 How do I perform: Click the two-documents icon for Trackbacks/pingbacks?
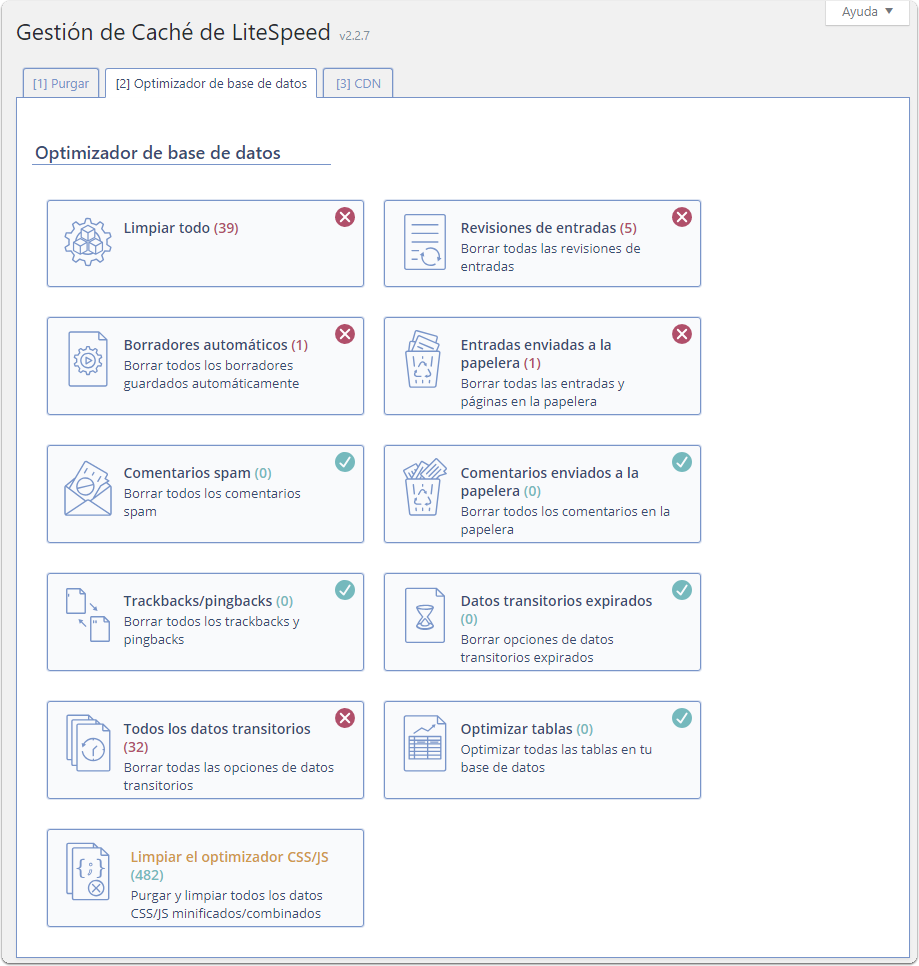click(88, 615)
